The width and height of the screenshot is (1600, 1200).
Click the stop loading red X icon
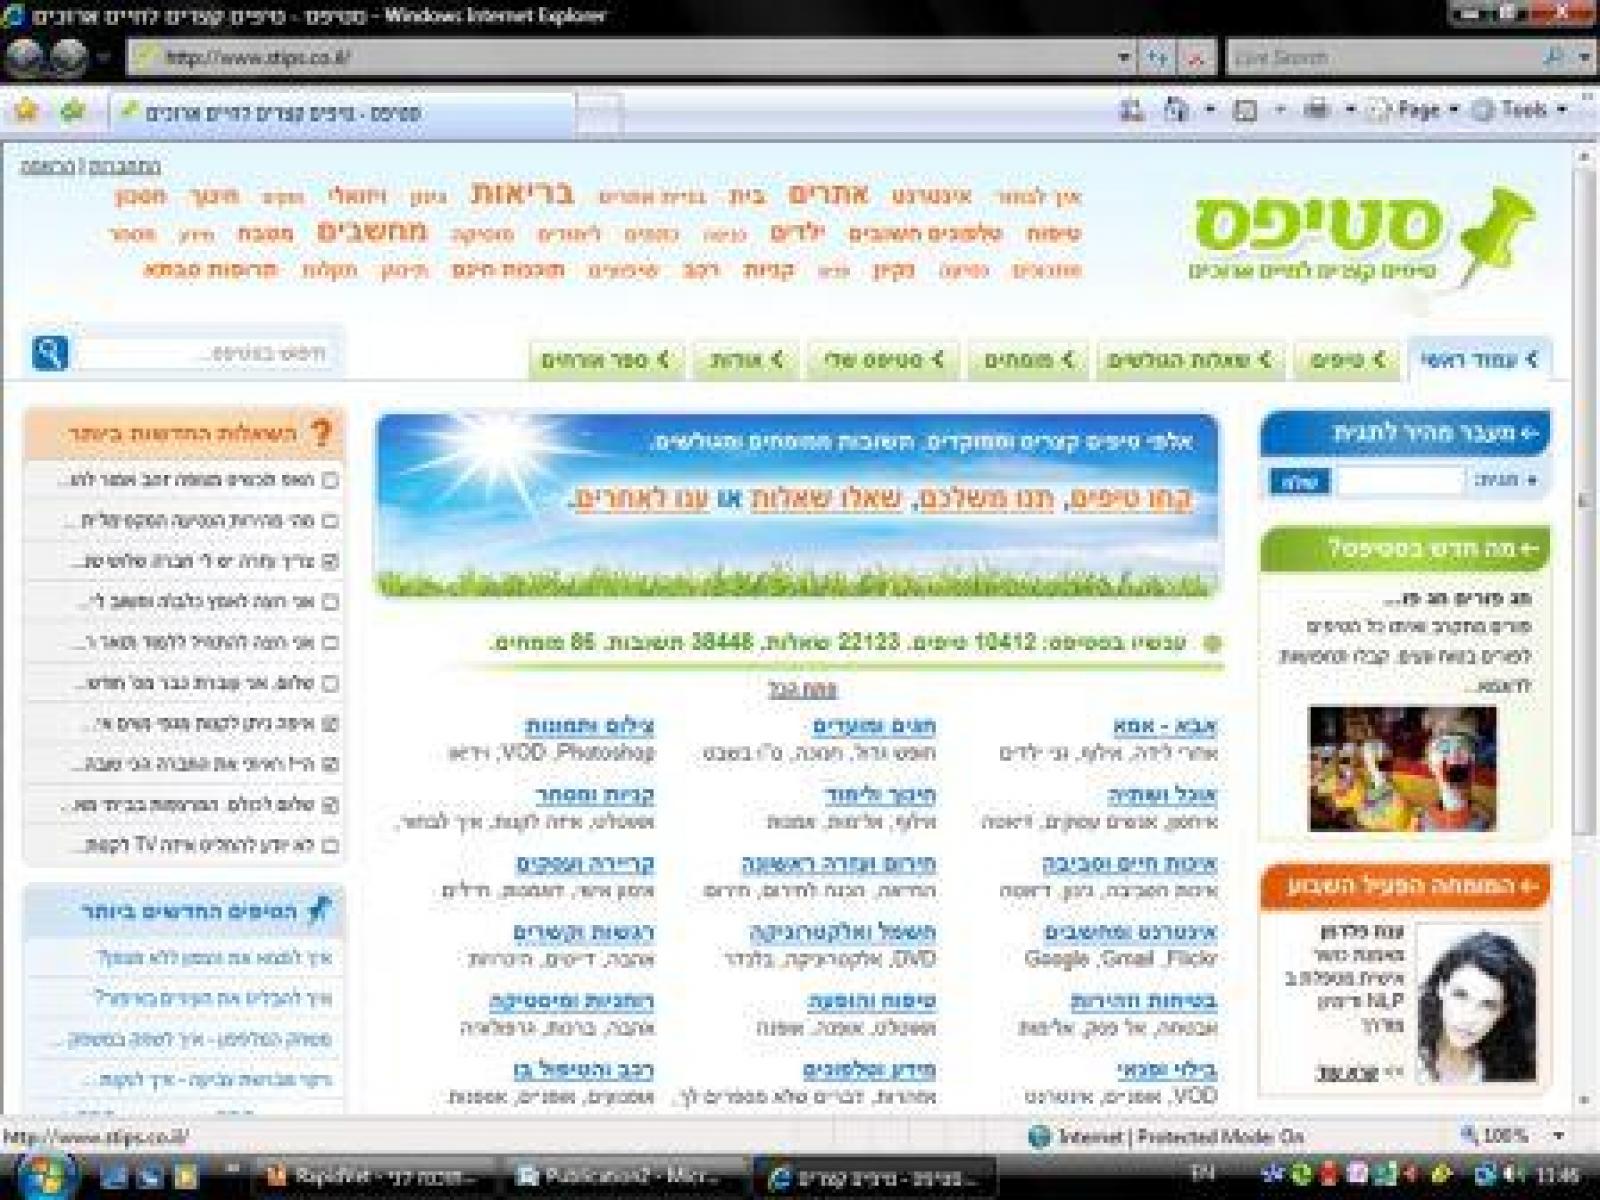[x=1196, y=58]
